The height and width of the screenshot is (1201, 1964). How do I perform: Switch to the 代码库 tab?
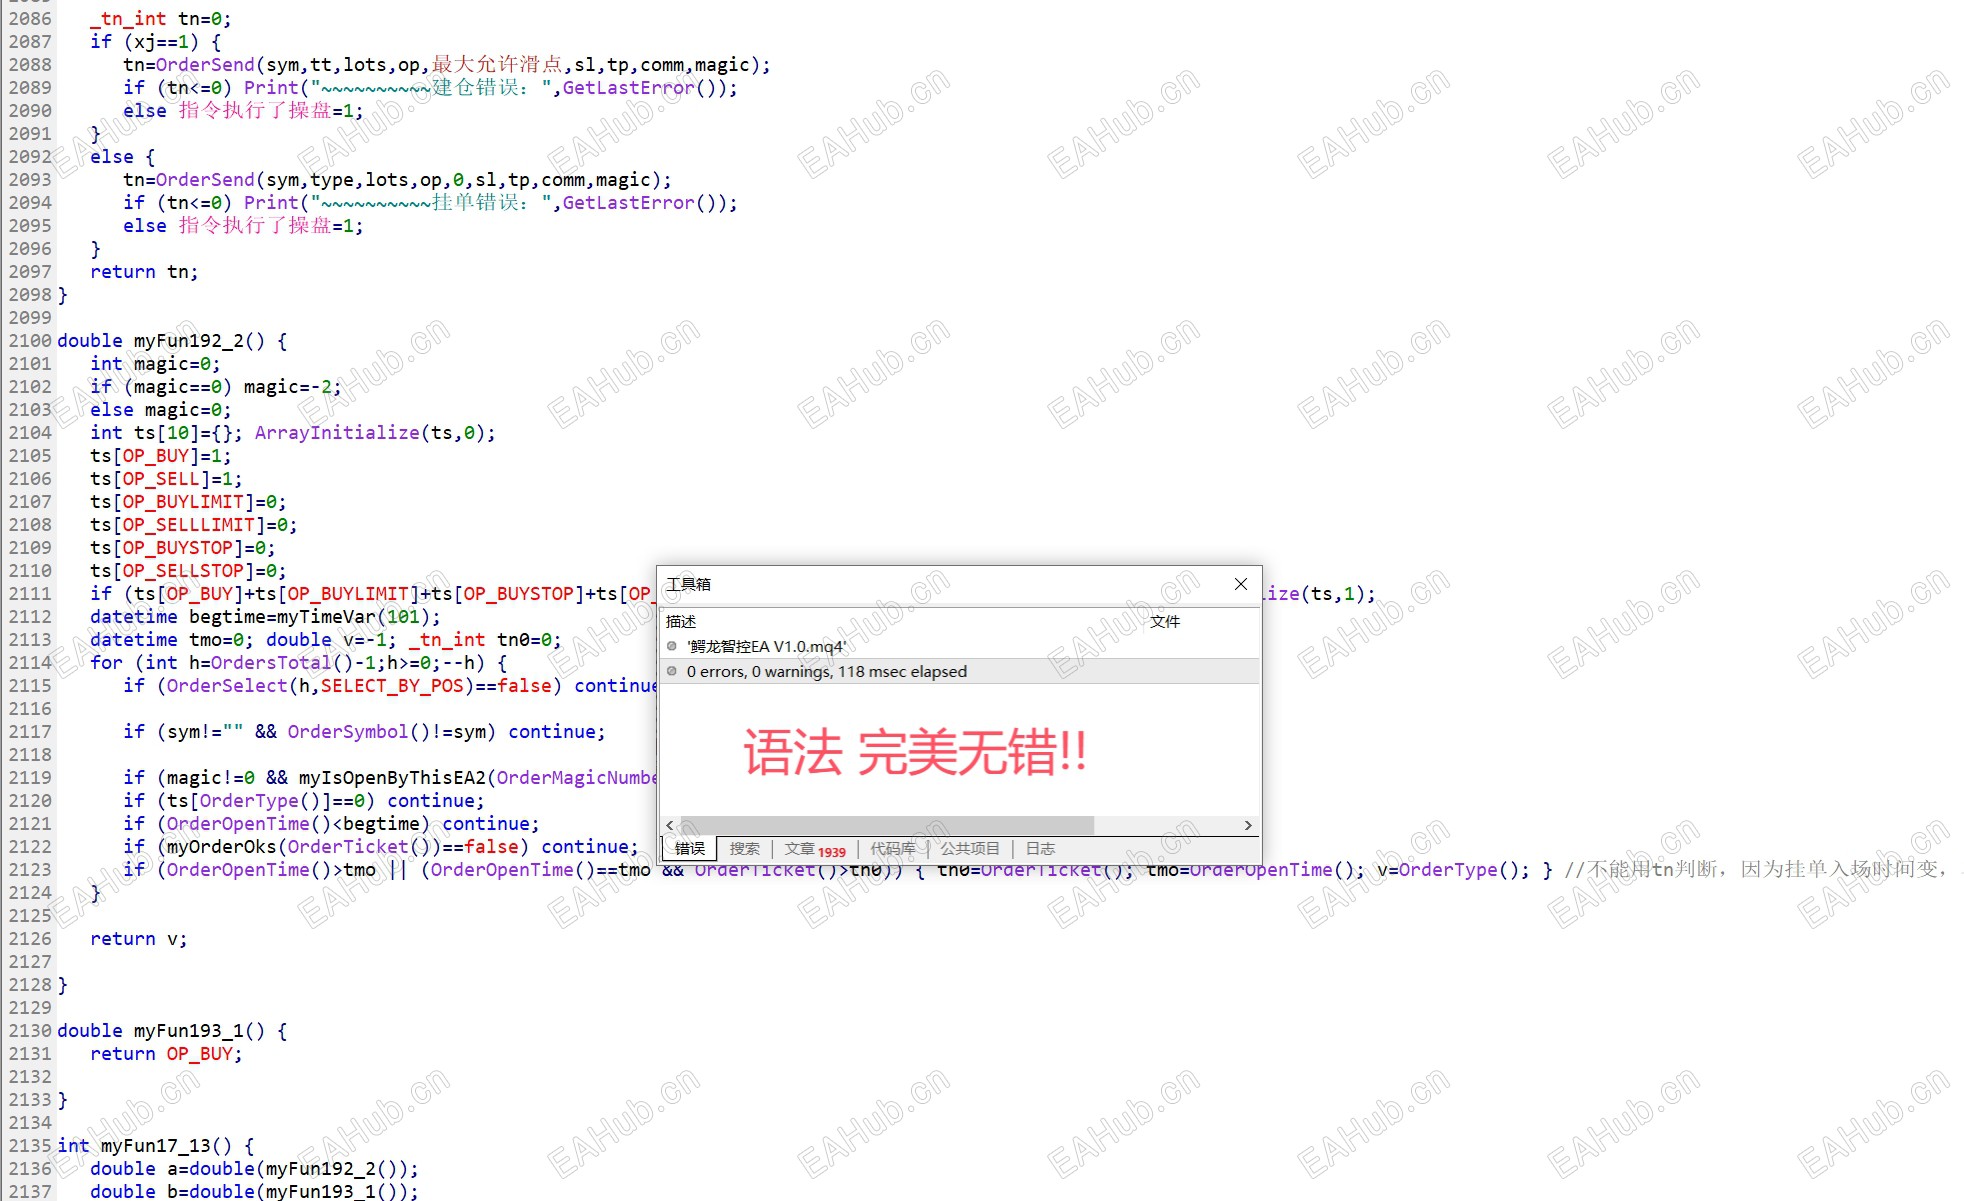(x=892, y=849)
